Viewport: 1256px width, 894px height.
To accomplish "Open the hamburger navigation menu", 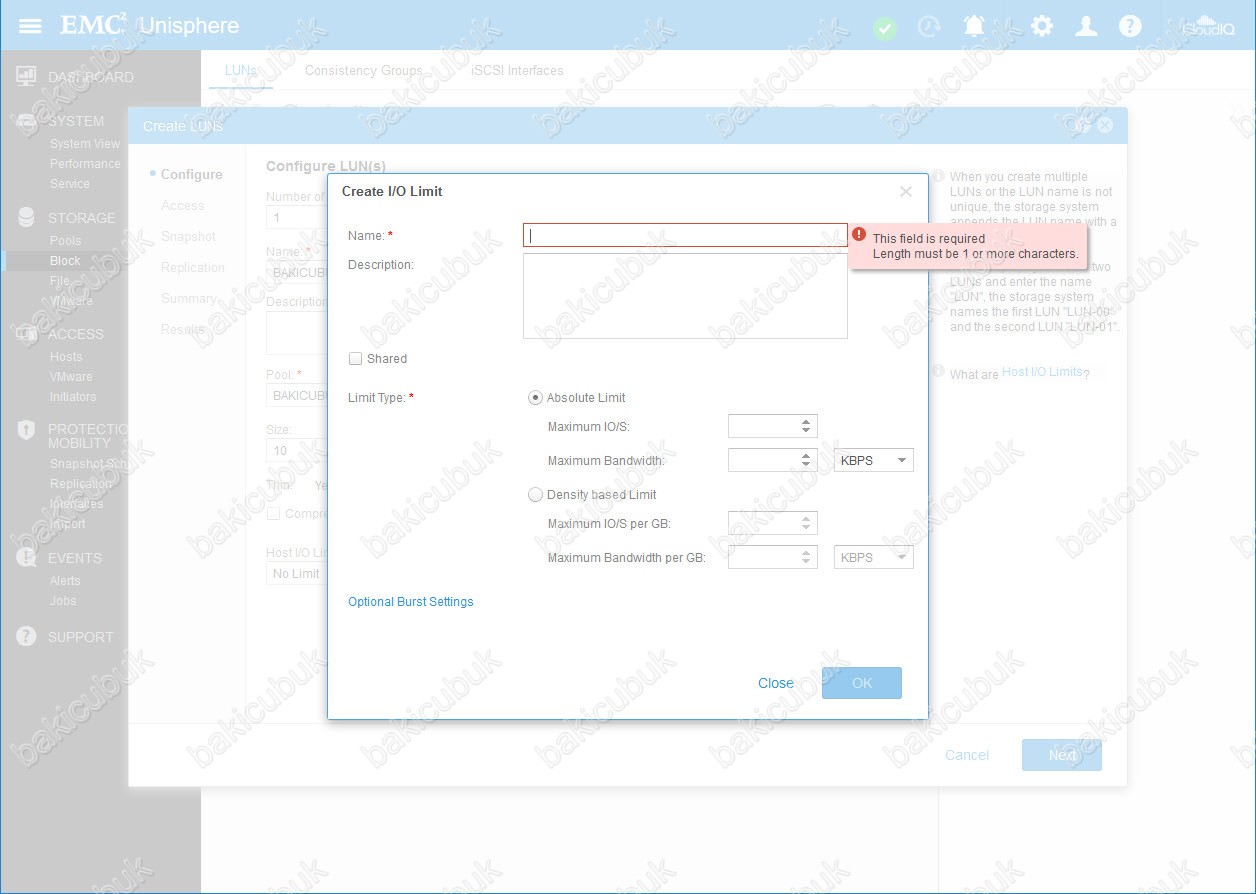I will (x=30, y=25).
